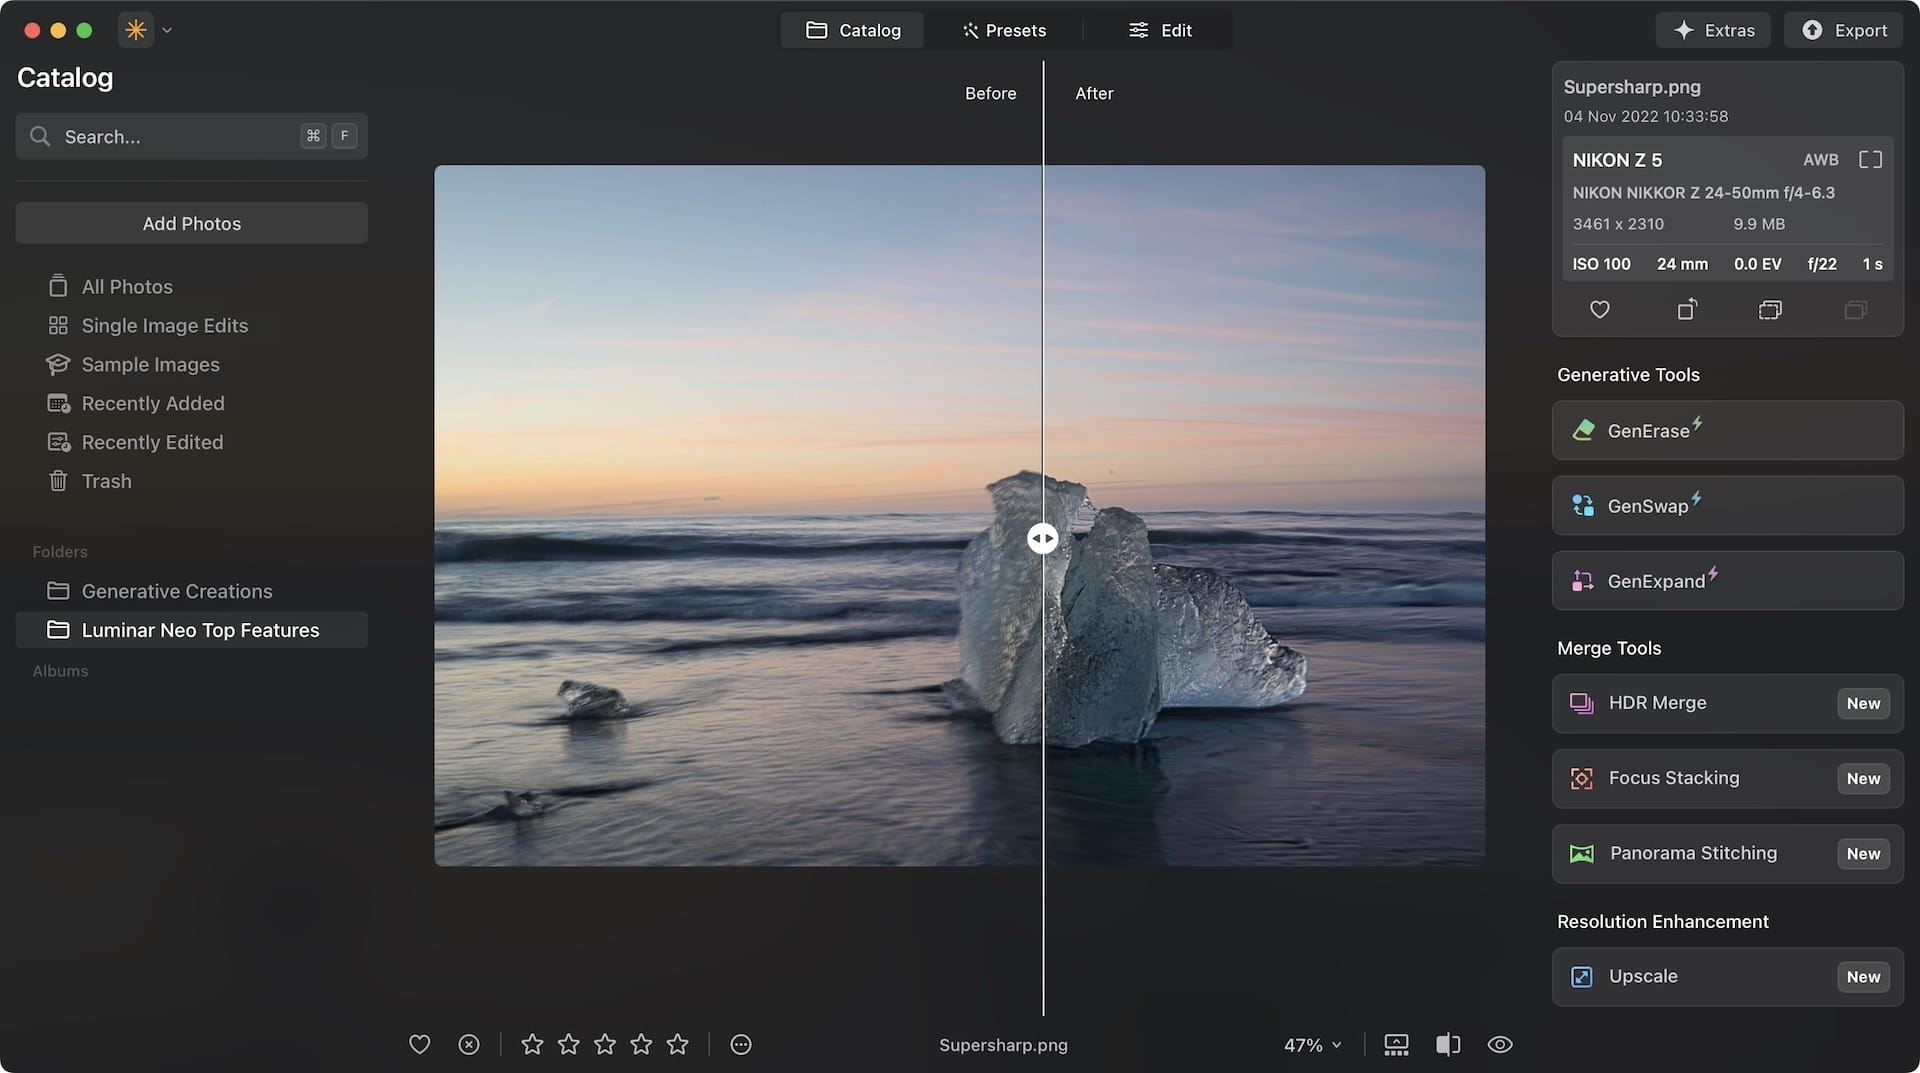Click the rotate icon in info panel

tap(1687, 310)
